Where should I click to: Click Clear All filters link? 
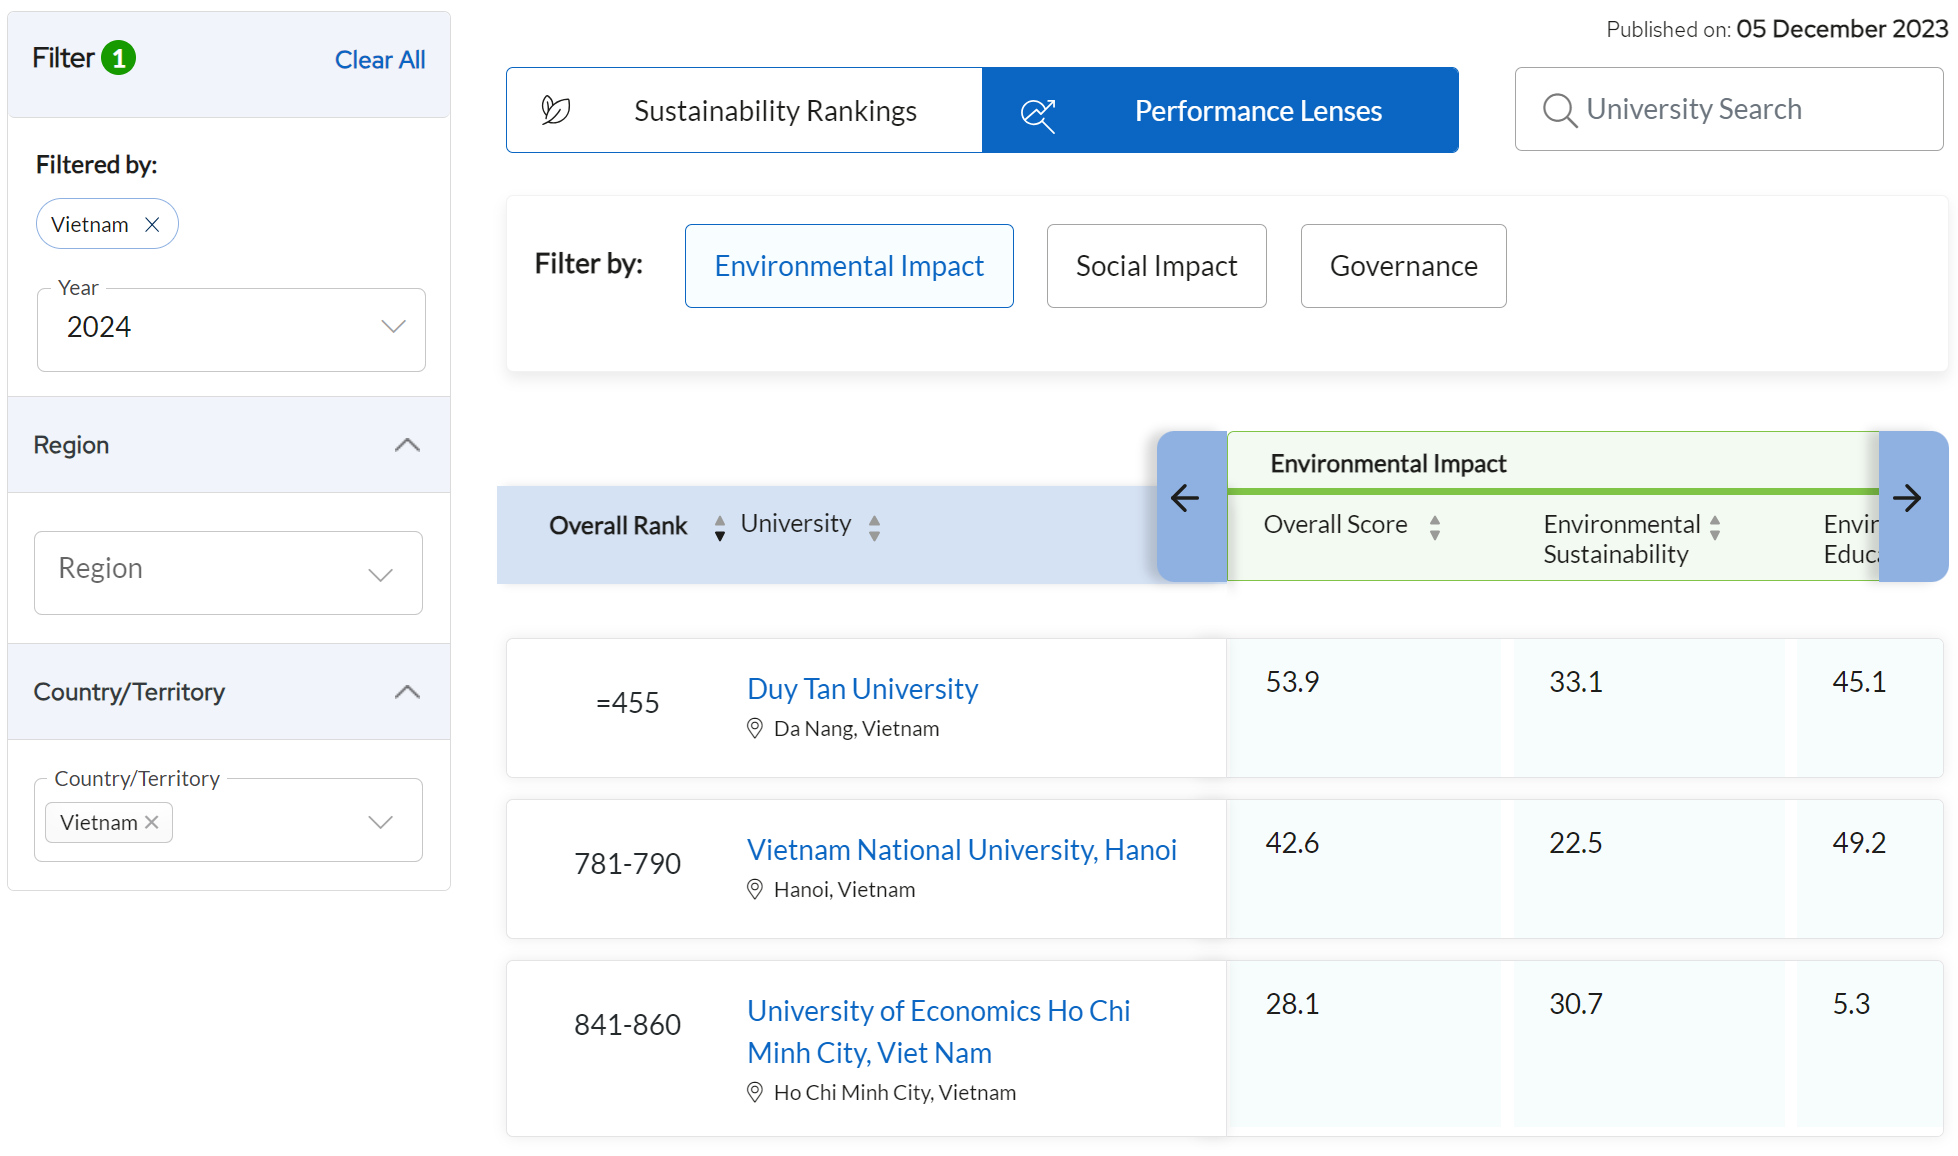pos(380,60)
